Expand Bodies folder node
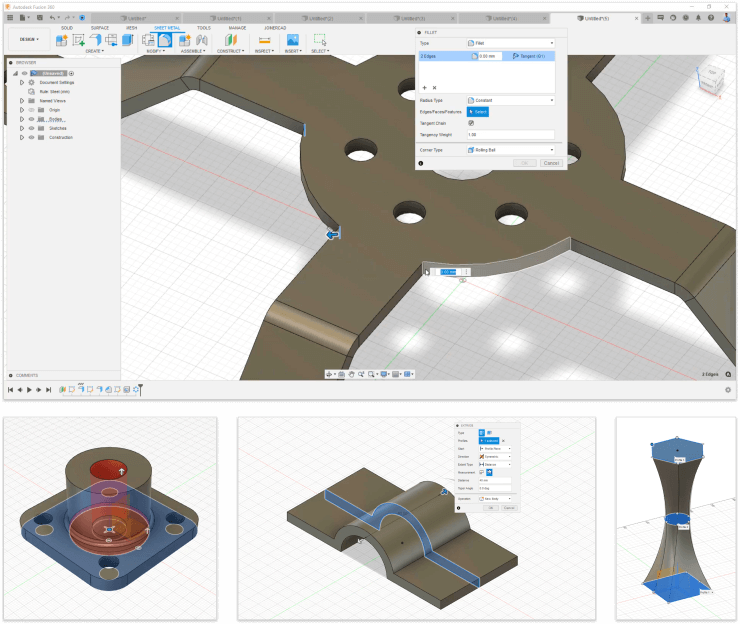Image resolution: width=740 pixels, height=624 pixels. 22,119
